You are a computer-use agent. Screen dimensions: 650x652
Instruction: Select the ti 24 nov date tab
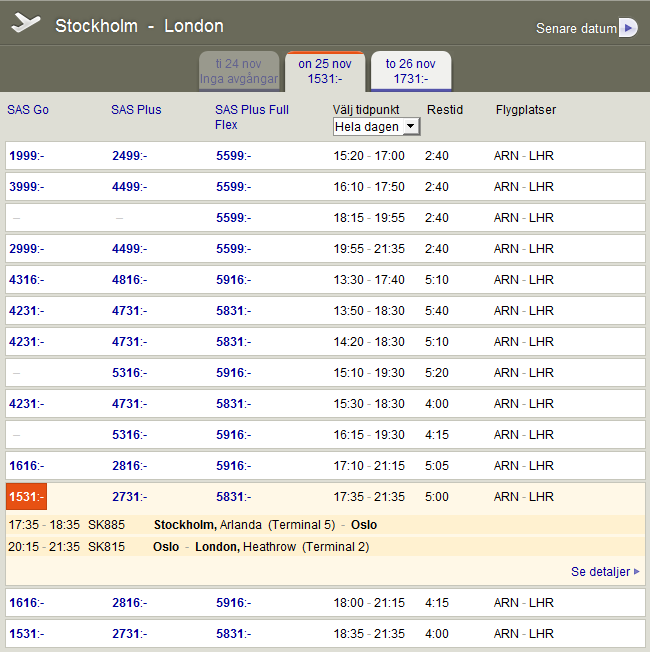point(238,71)
